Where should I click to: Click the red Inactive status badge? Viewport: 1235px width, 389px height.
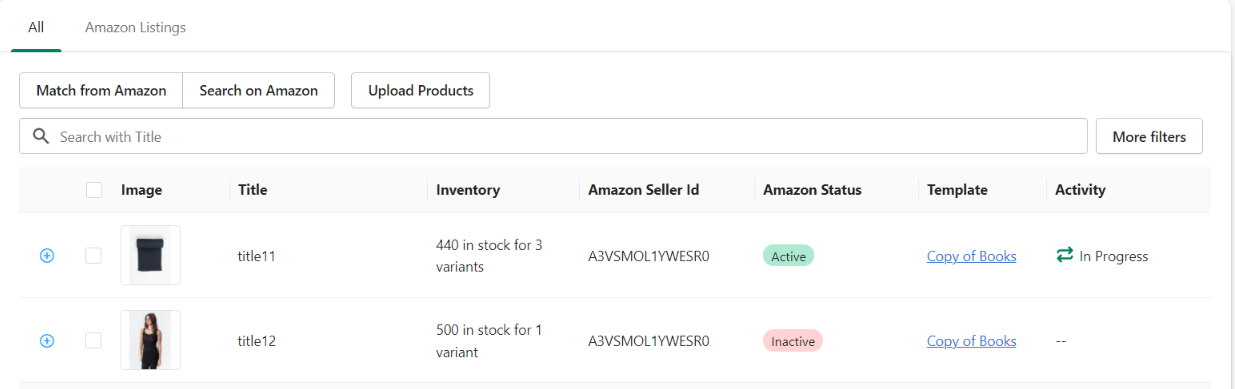[793, 341]
